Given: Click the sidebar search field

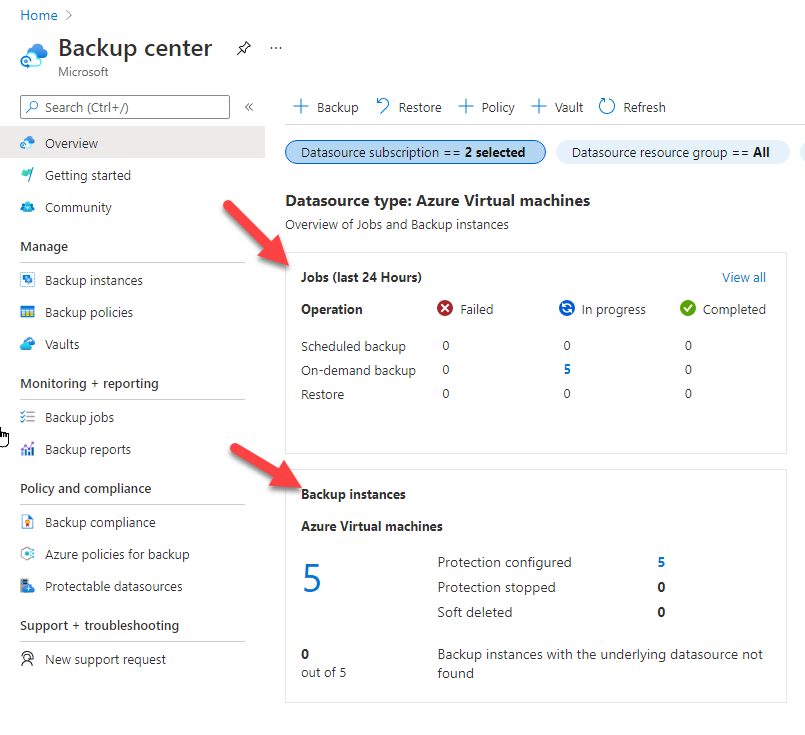Looking at the screenshot, I should point(125,107).
